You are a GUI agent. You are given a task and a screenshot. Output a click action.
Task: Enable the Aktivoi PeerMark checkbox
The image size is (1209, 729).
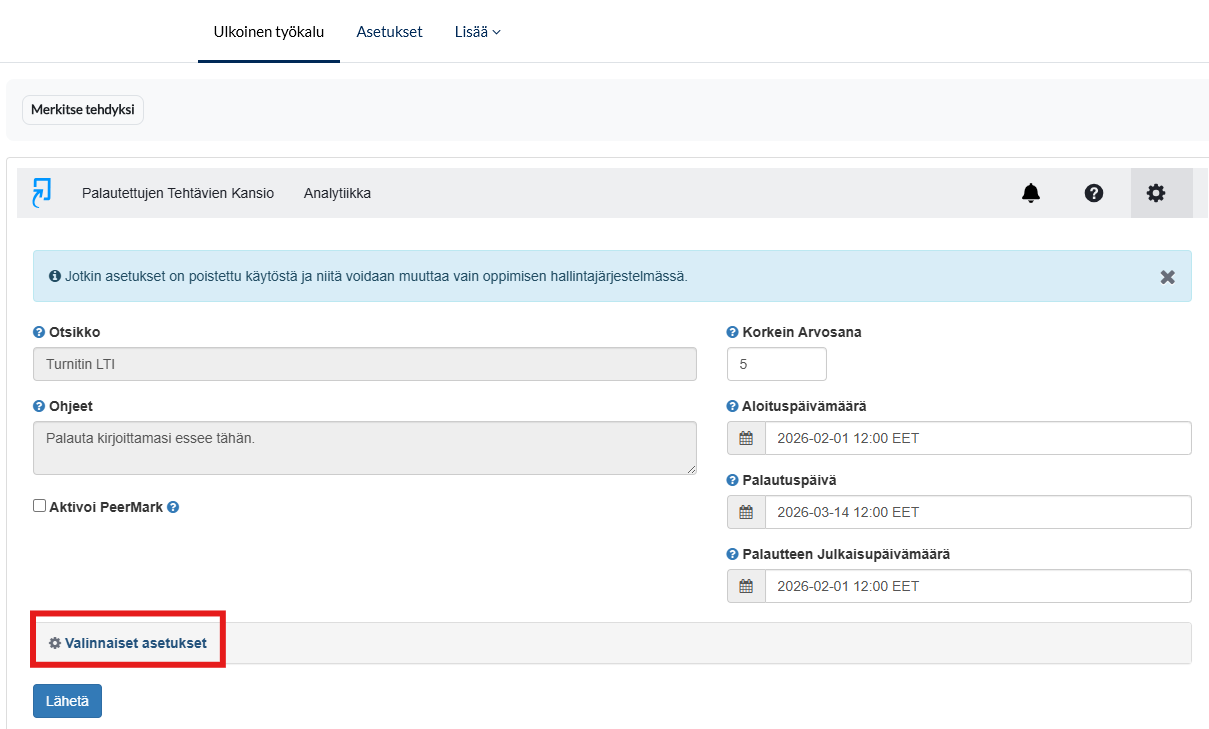40,507
